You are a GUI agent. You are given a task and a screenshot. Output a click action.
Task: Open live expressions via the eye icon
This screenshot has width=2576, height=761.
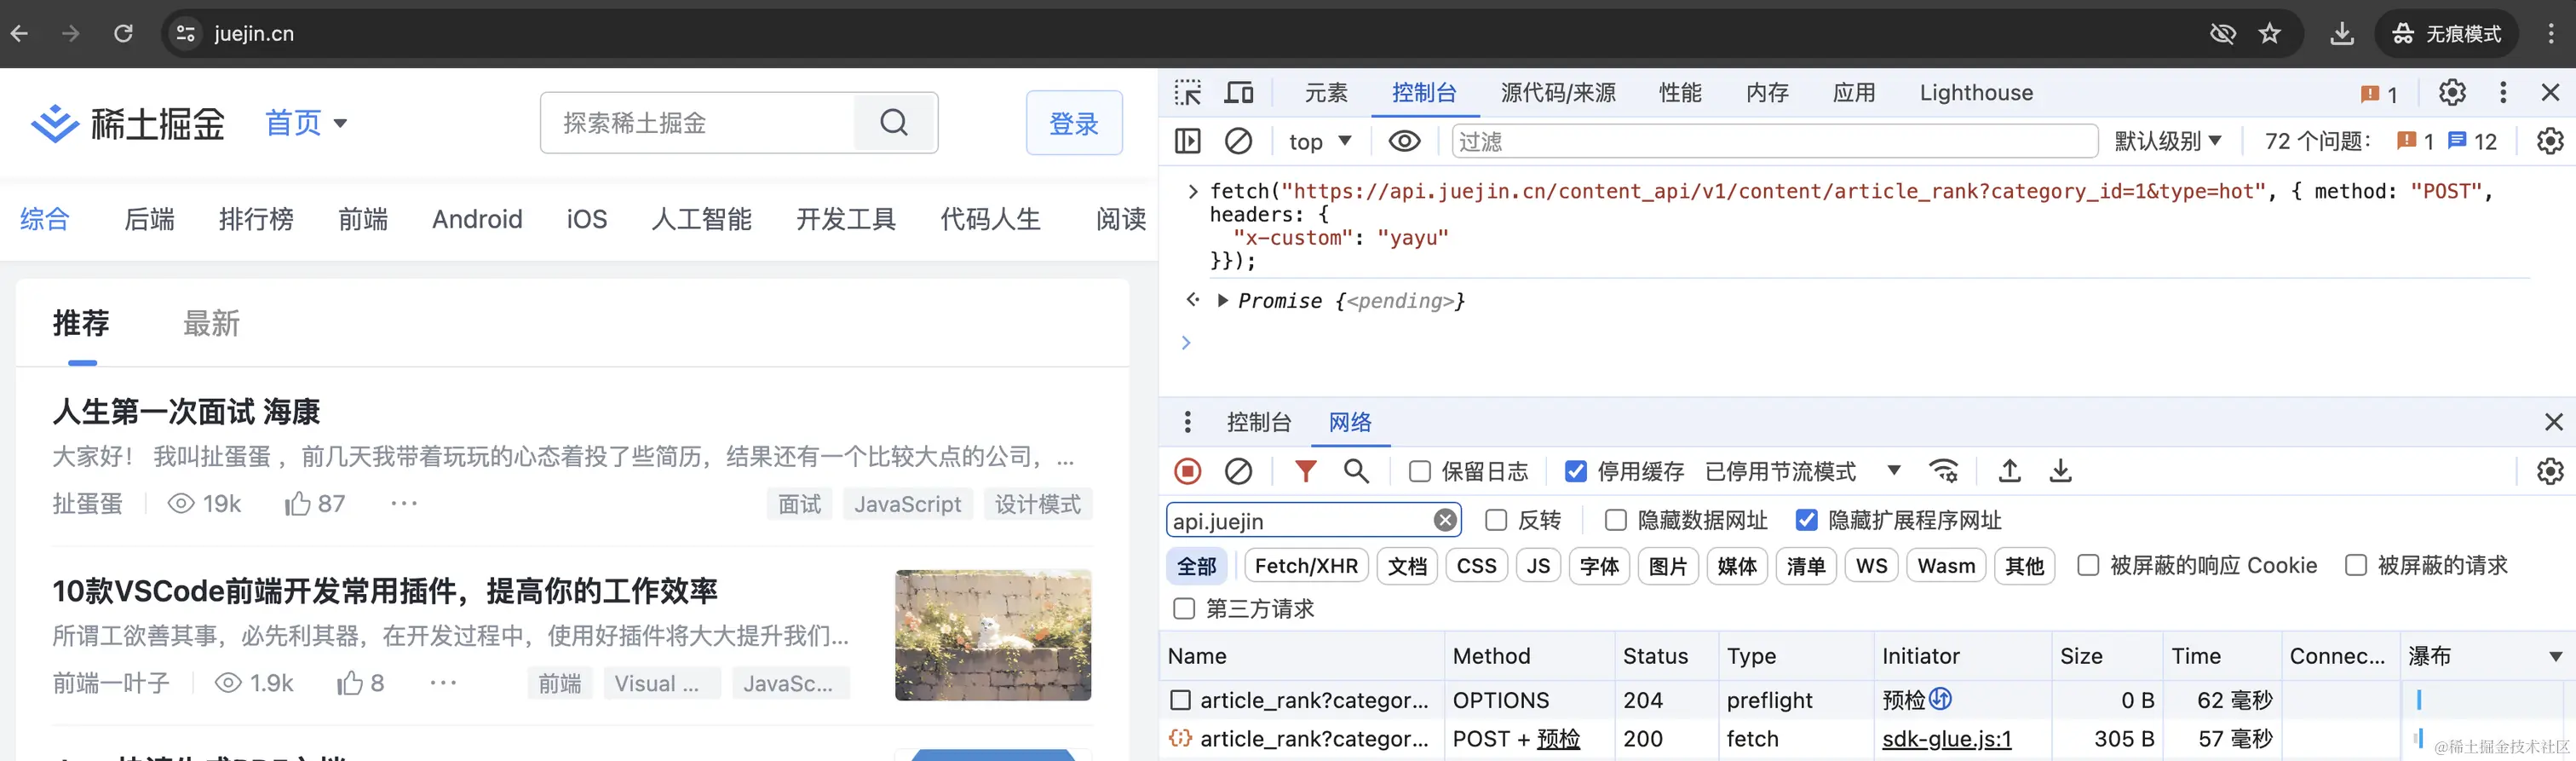pyautogui.click(x=1404, y=141)
